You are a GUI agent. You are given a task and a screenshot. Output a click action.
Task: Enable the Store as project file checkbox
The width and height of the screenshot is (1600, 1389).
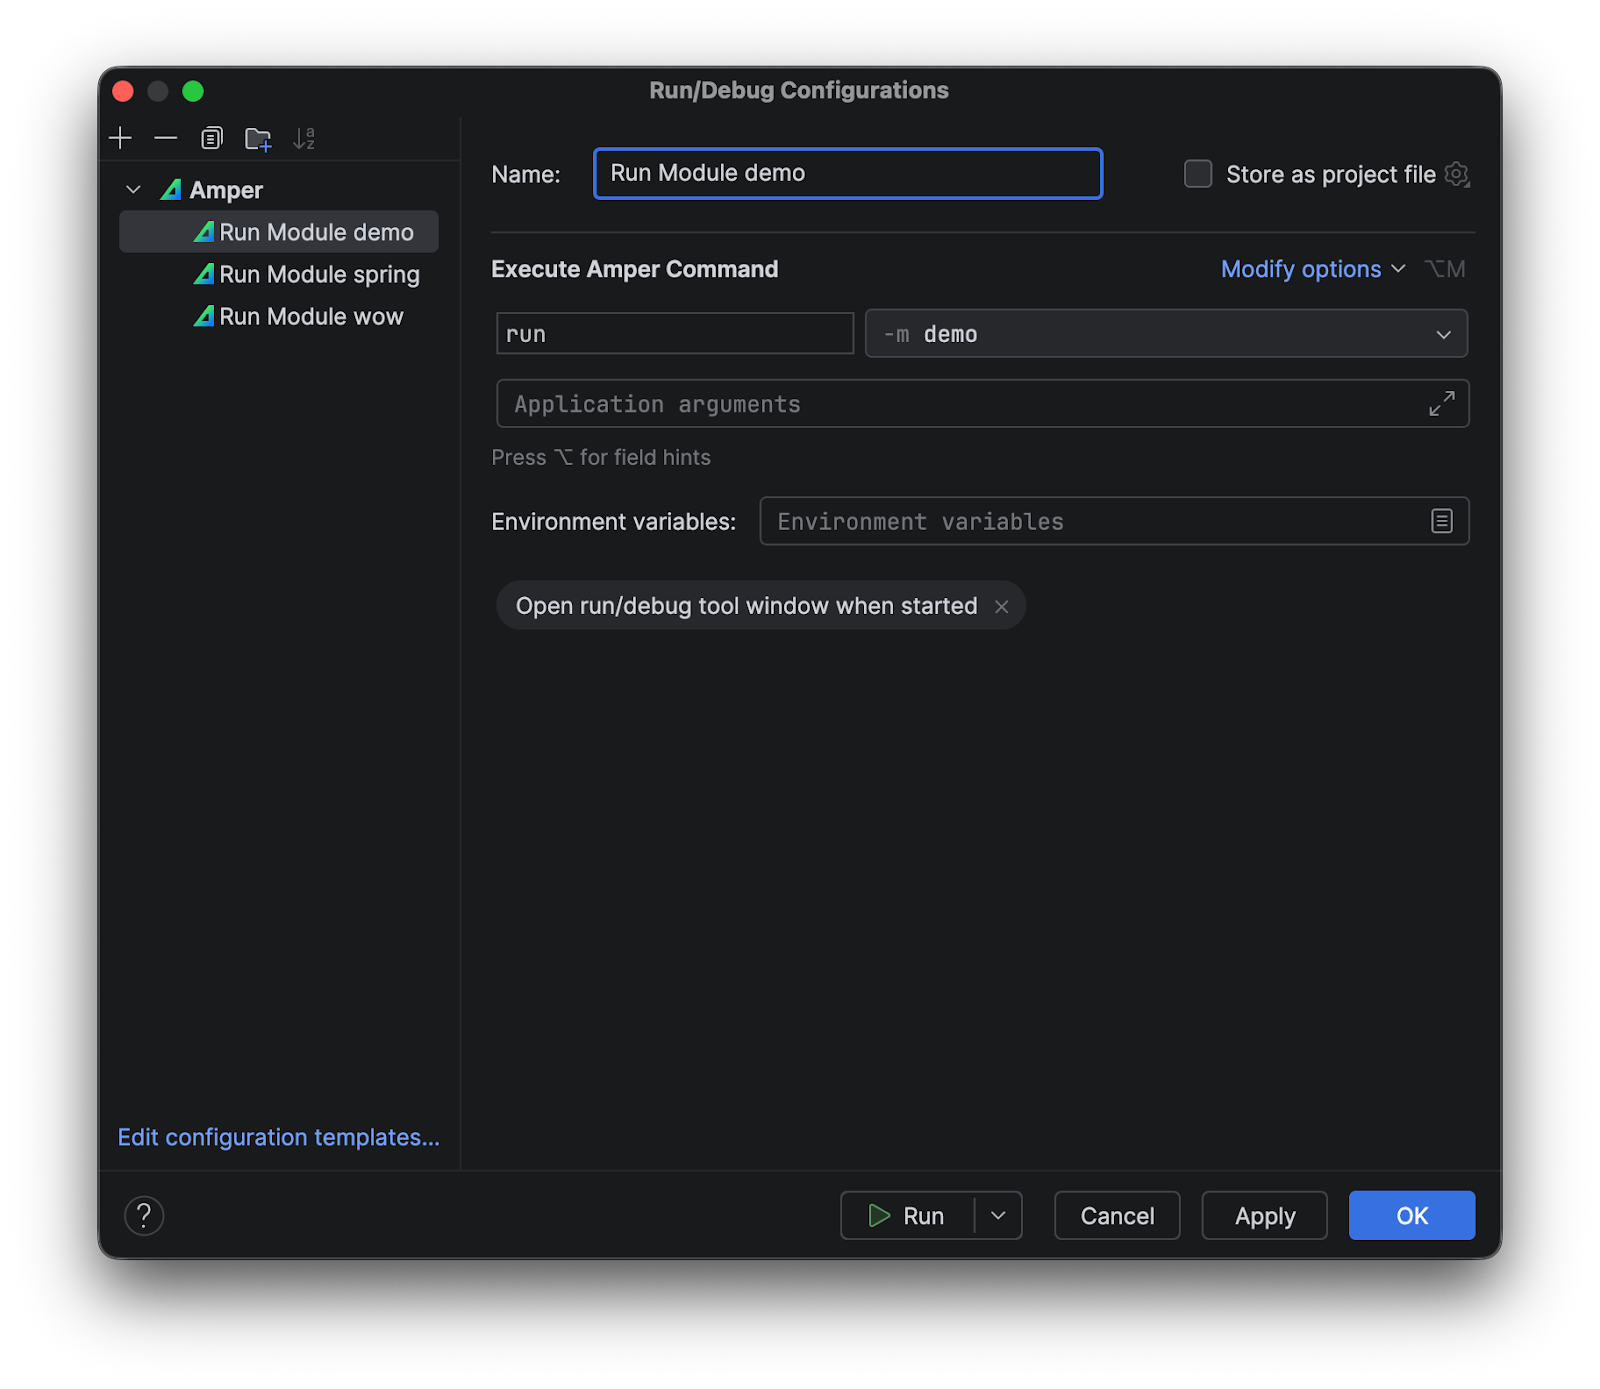[1198, 174]
